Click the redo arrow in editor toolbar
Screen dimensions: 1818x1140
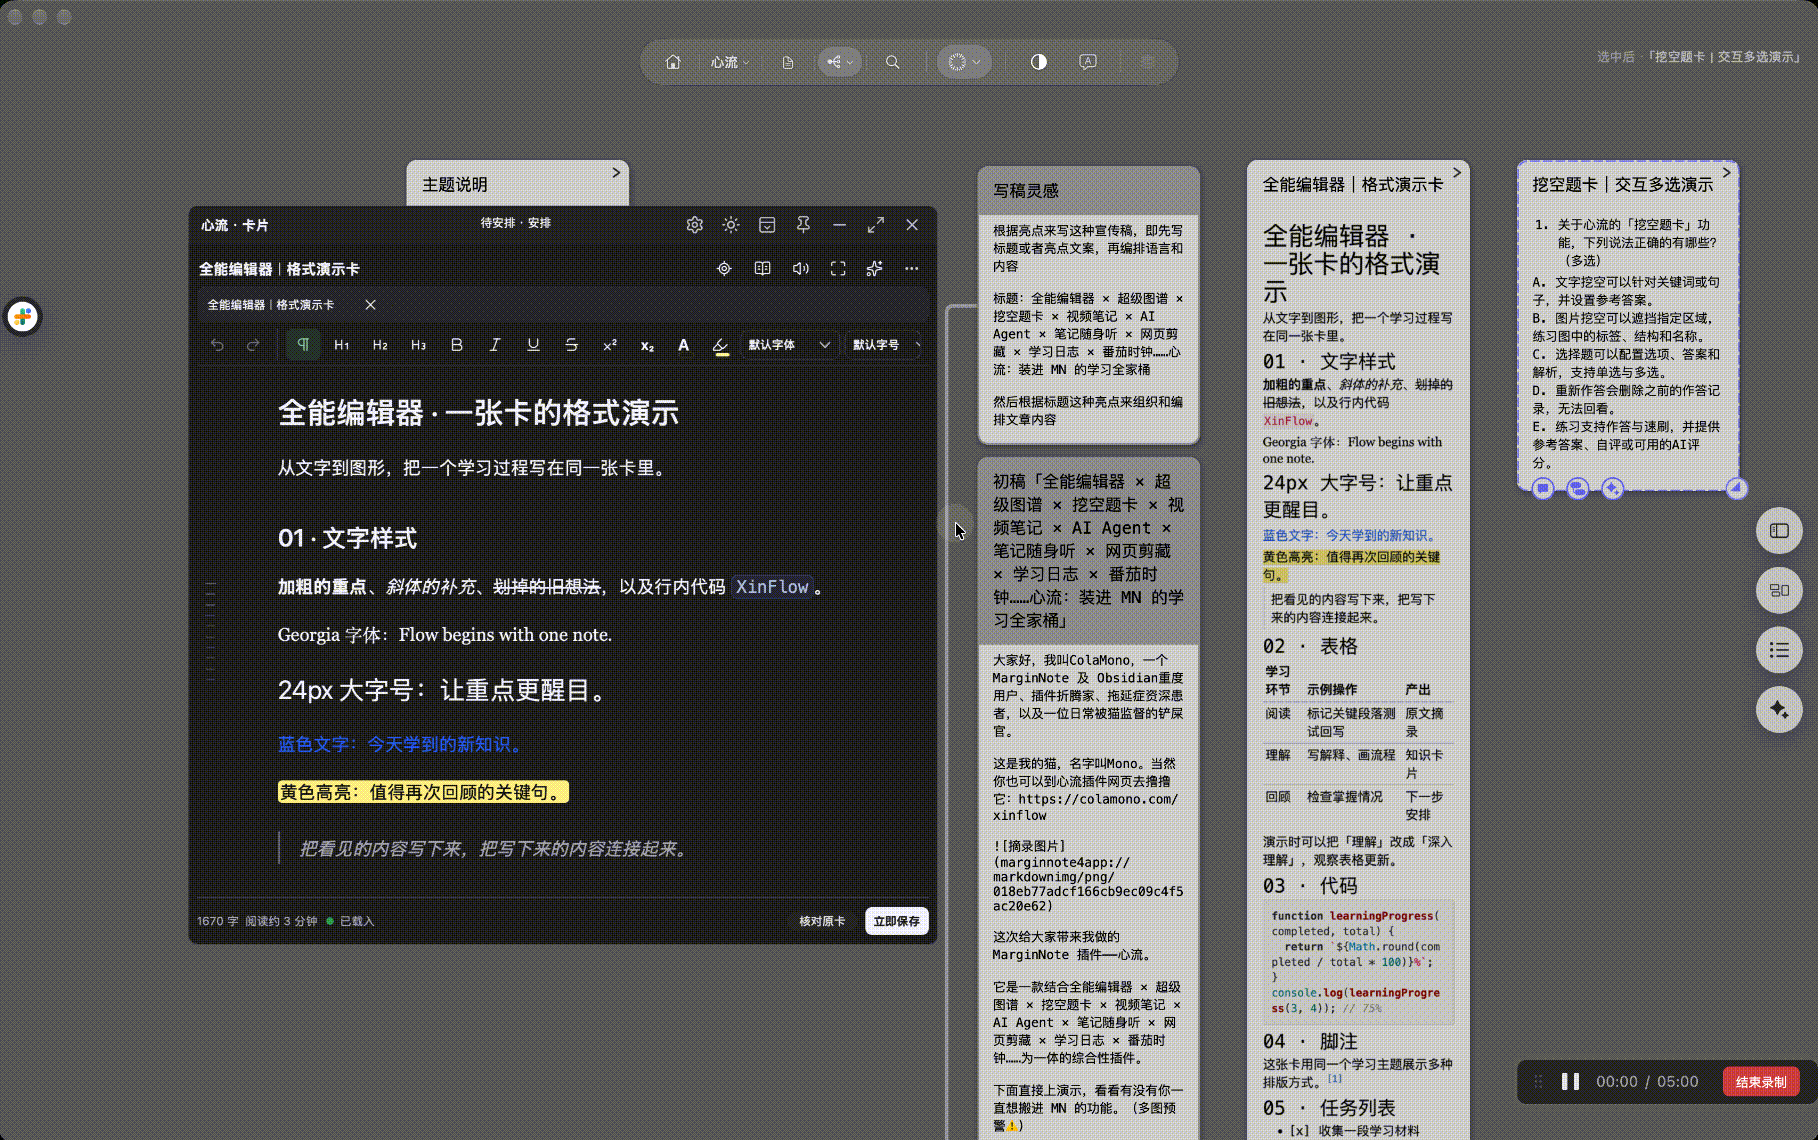253,345
